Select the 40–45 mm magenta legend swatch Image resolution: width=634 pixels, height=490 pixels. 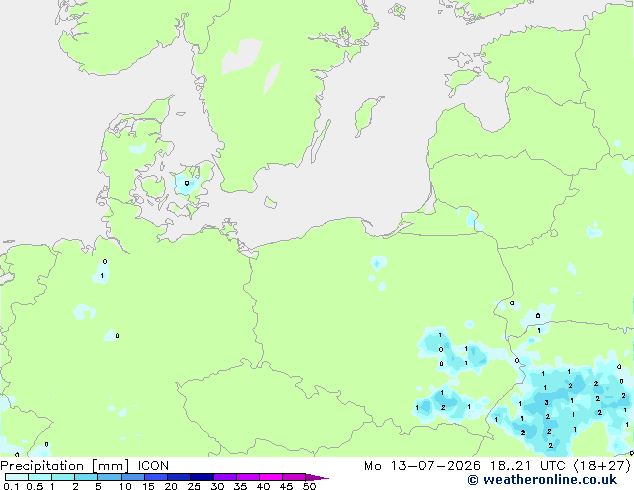coord(271,477)
